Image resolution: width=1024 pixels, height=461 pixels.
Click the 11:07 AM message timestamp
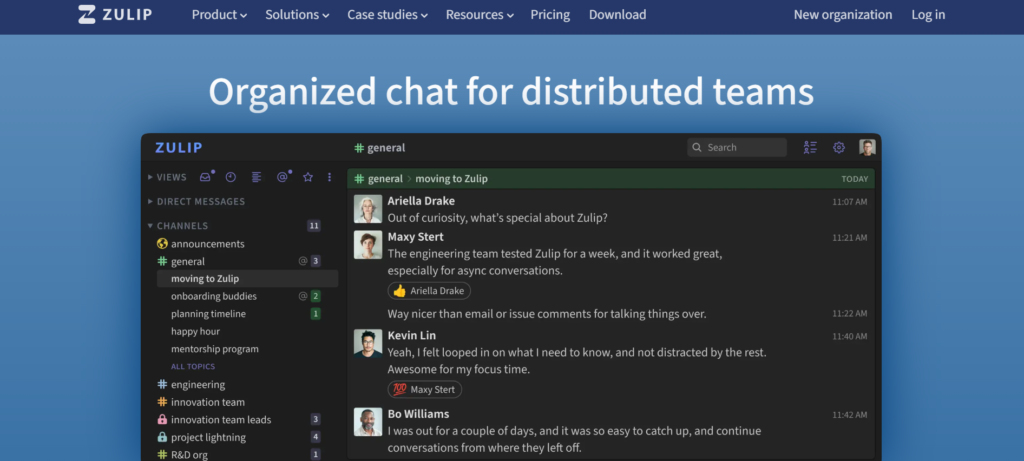pyautogui.click(x=850, y=202)
